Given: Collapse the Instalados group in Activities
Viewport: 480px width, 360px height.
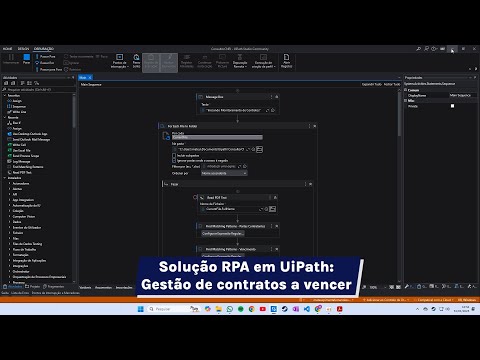Looking at the screenshot, I should (x=5, y=178).
